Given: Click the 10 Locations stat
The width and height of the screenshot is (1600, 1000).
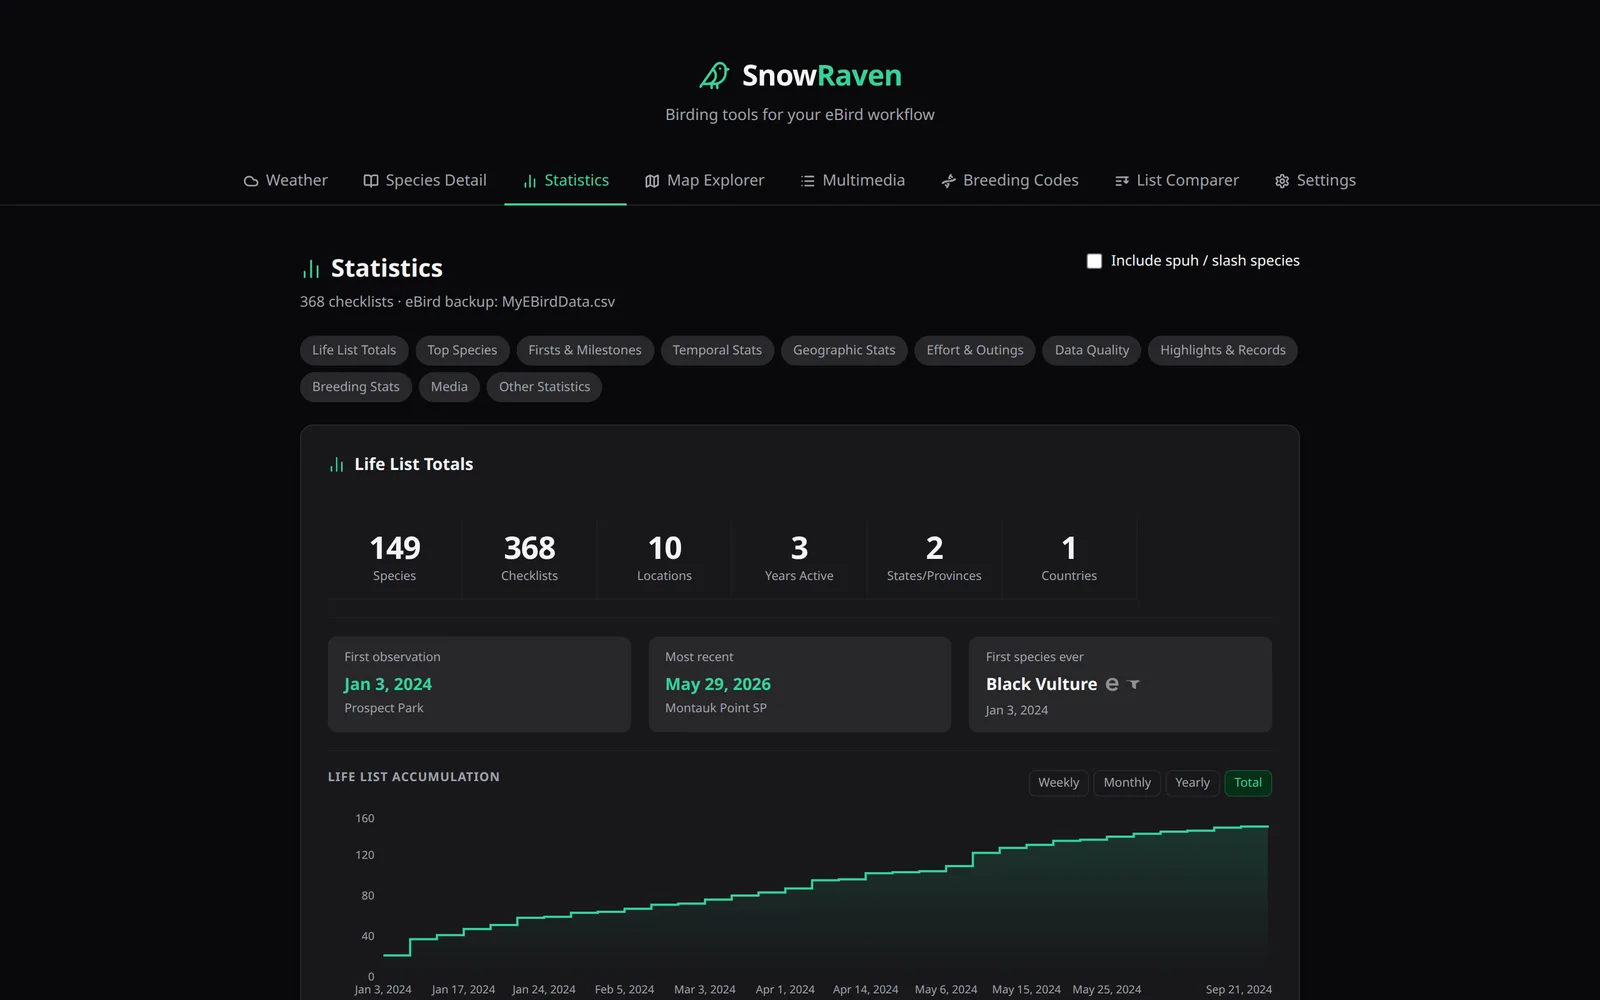Looking at the screenshot, I should (665, 558).
